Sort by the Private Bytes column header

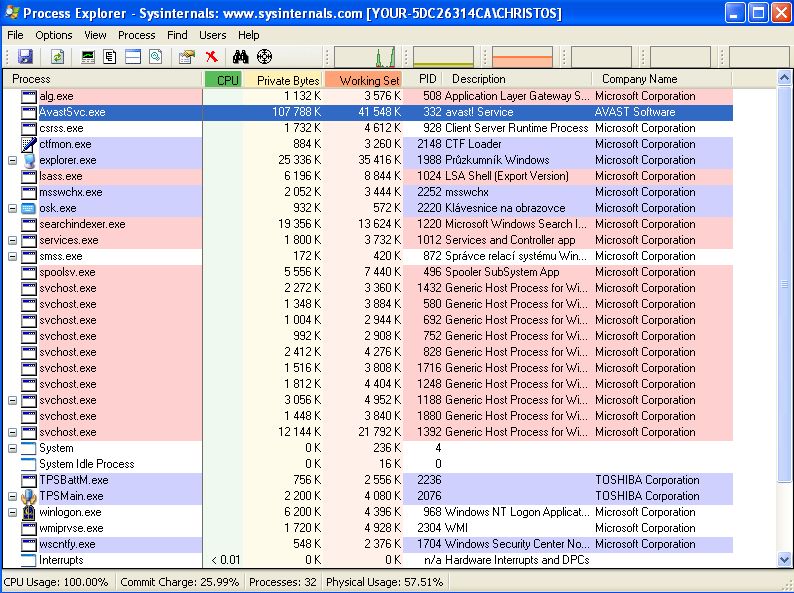(x=287, y=79)
